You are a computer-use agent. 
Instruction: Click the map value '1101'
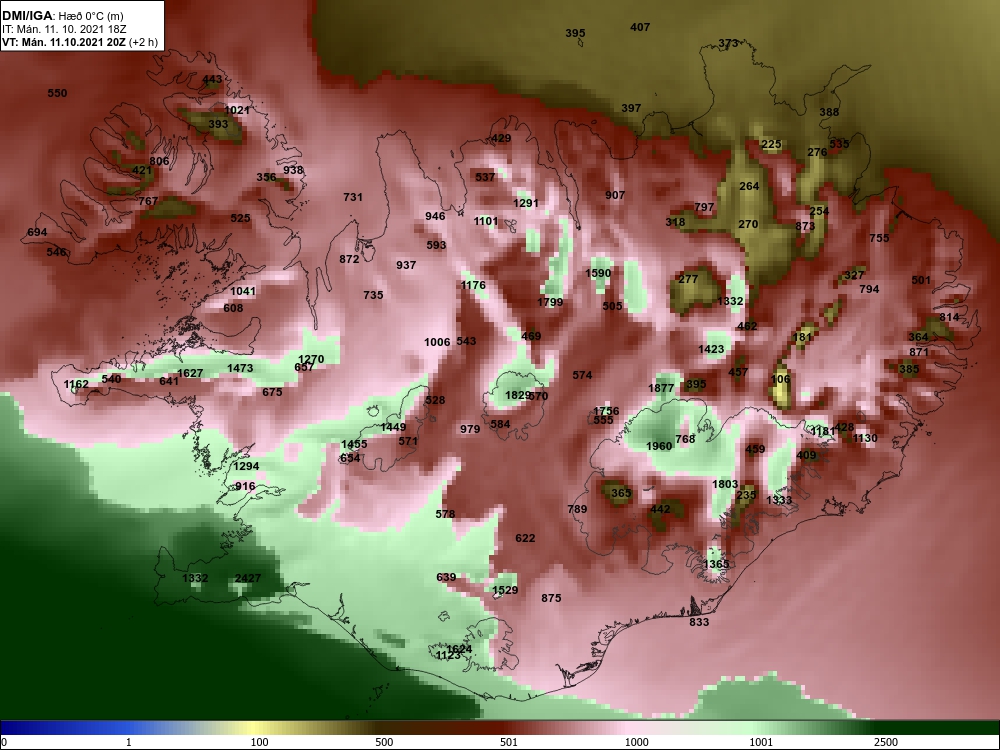click(486, 221)
